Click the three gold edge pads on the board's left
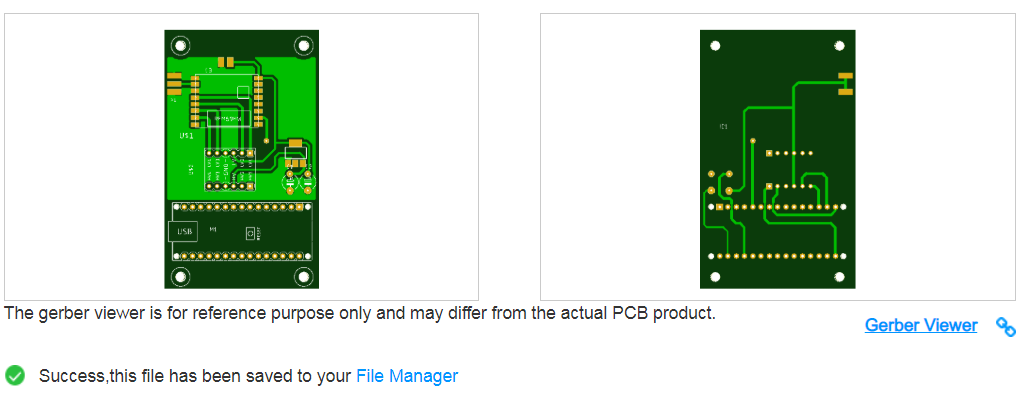The height and width of the screenshot is (394, 1032). [173, 85]
